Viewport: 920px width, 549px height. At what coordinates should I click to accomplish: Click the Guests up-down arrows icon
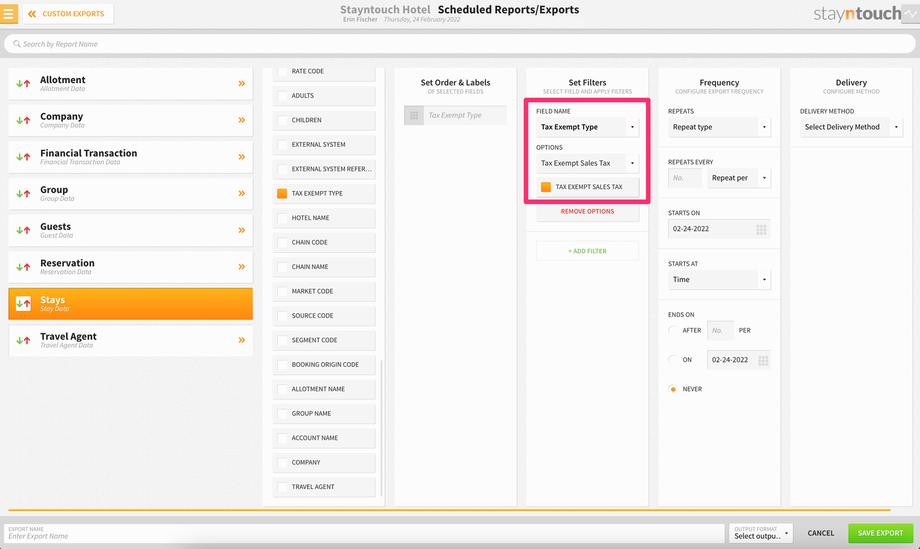click(x=23, y=231)
